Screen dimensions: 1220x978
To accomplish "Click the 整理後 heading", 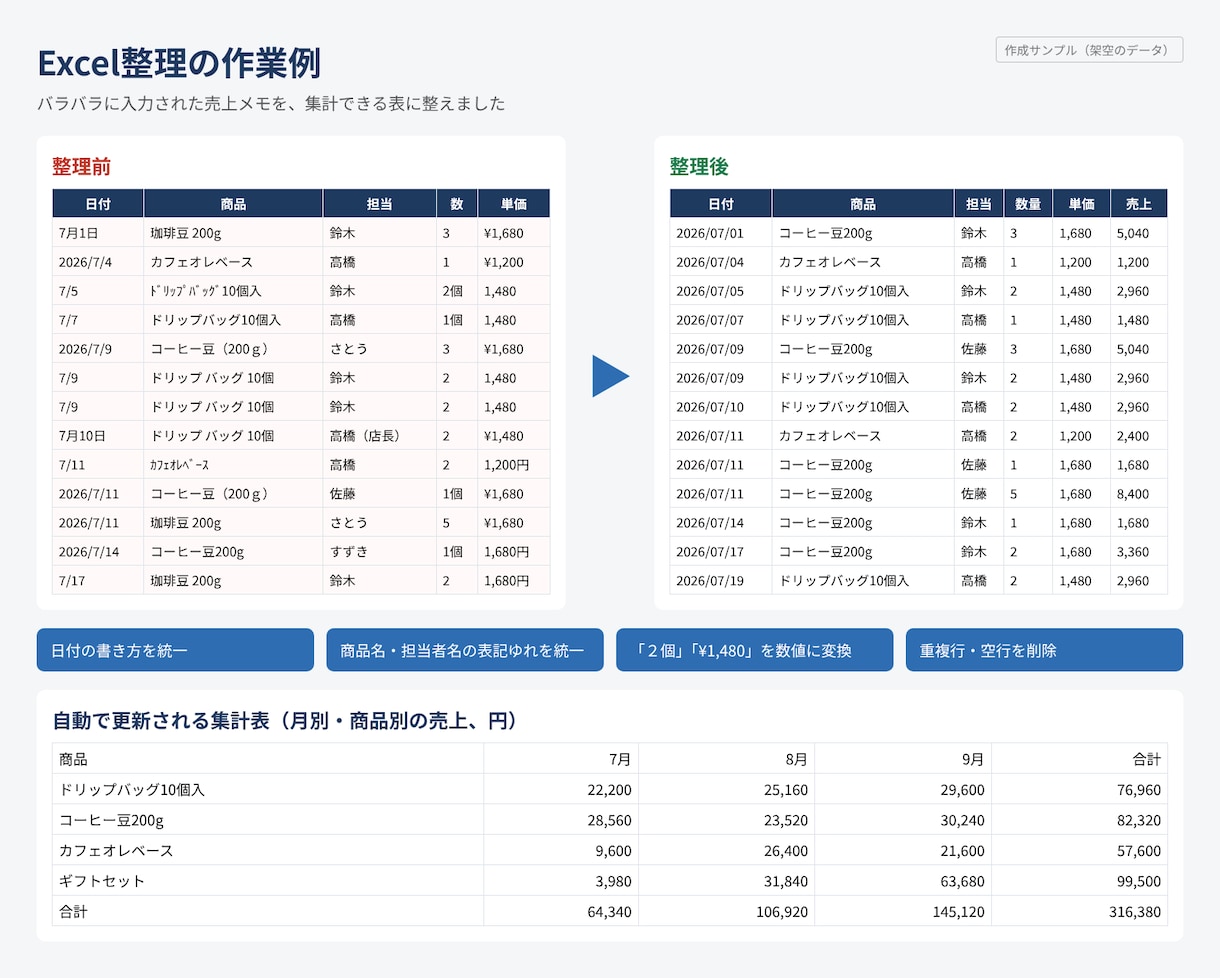I will [x=699, y=166].
